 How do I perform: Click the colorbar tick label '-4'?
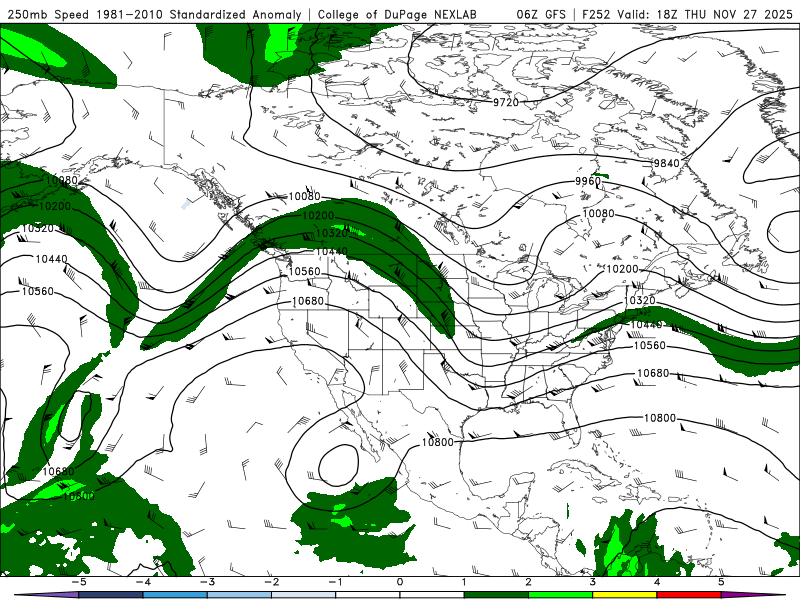point(143,582)
